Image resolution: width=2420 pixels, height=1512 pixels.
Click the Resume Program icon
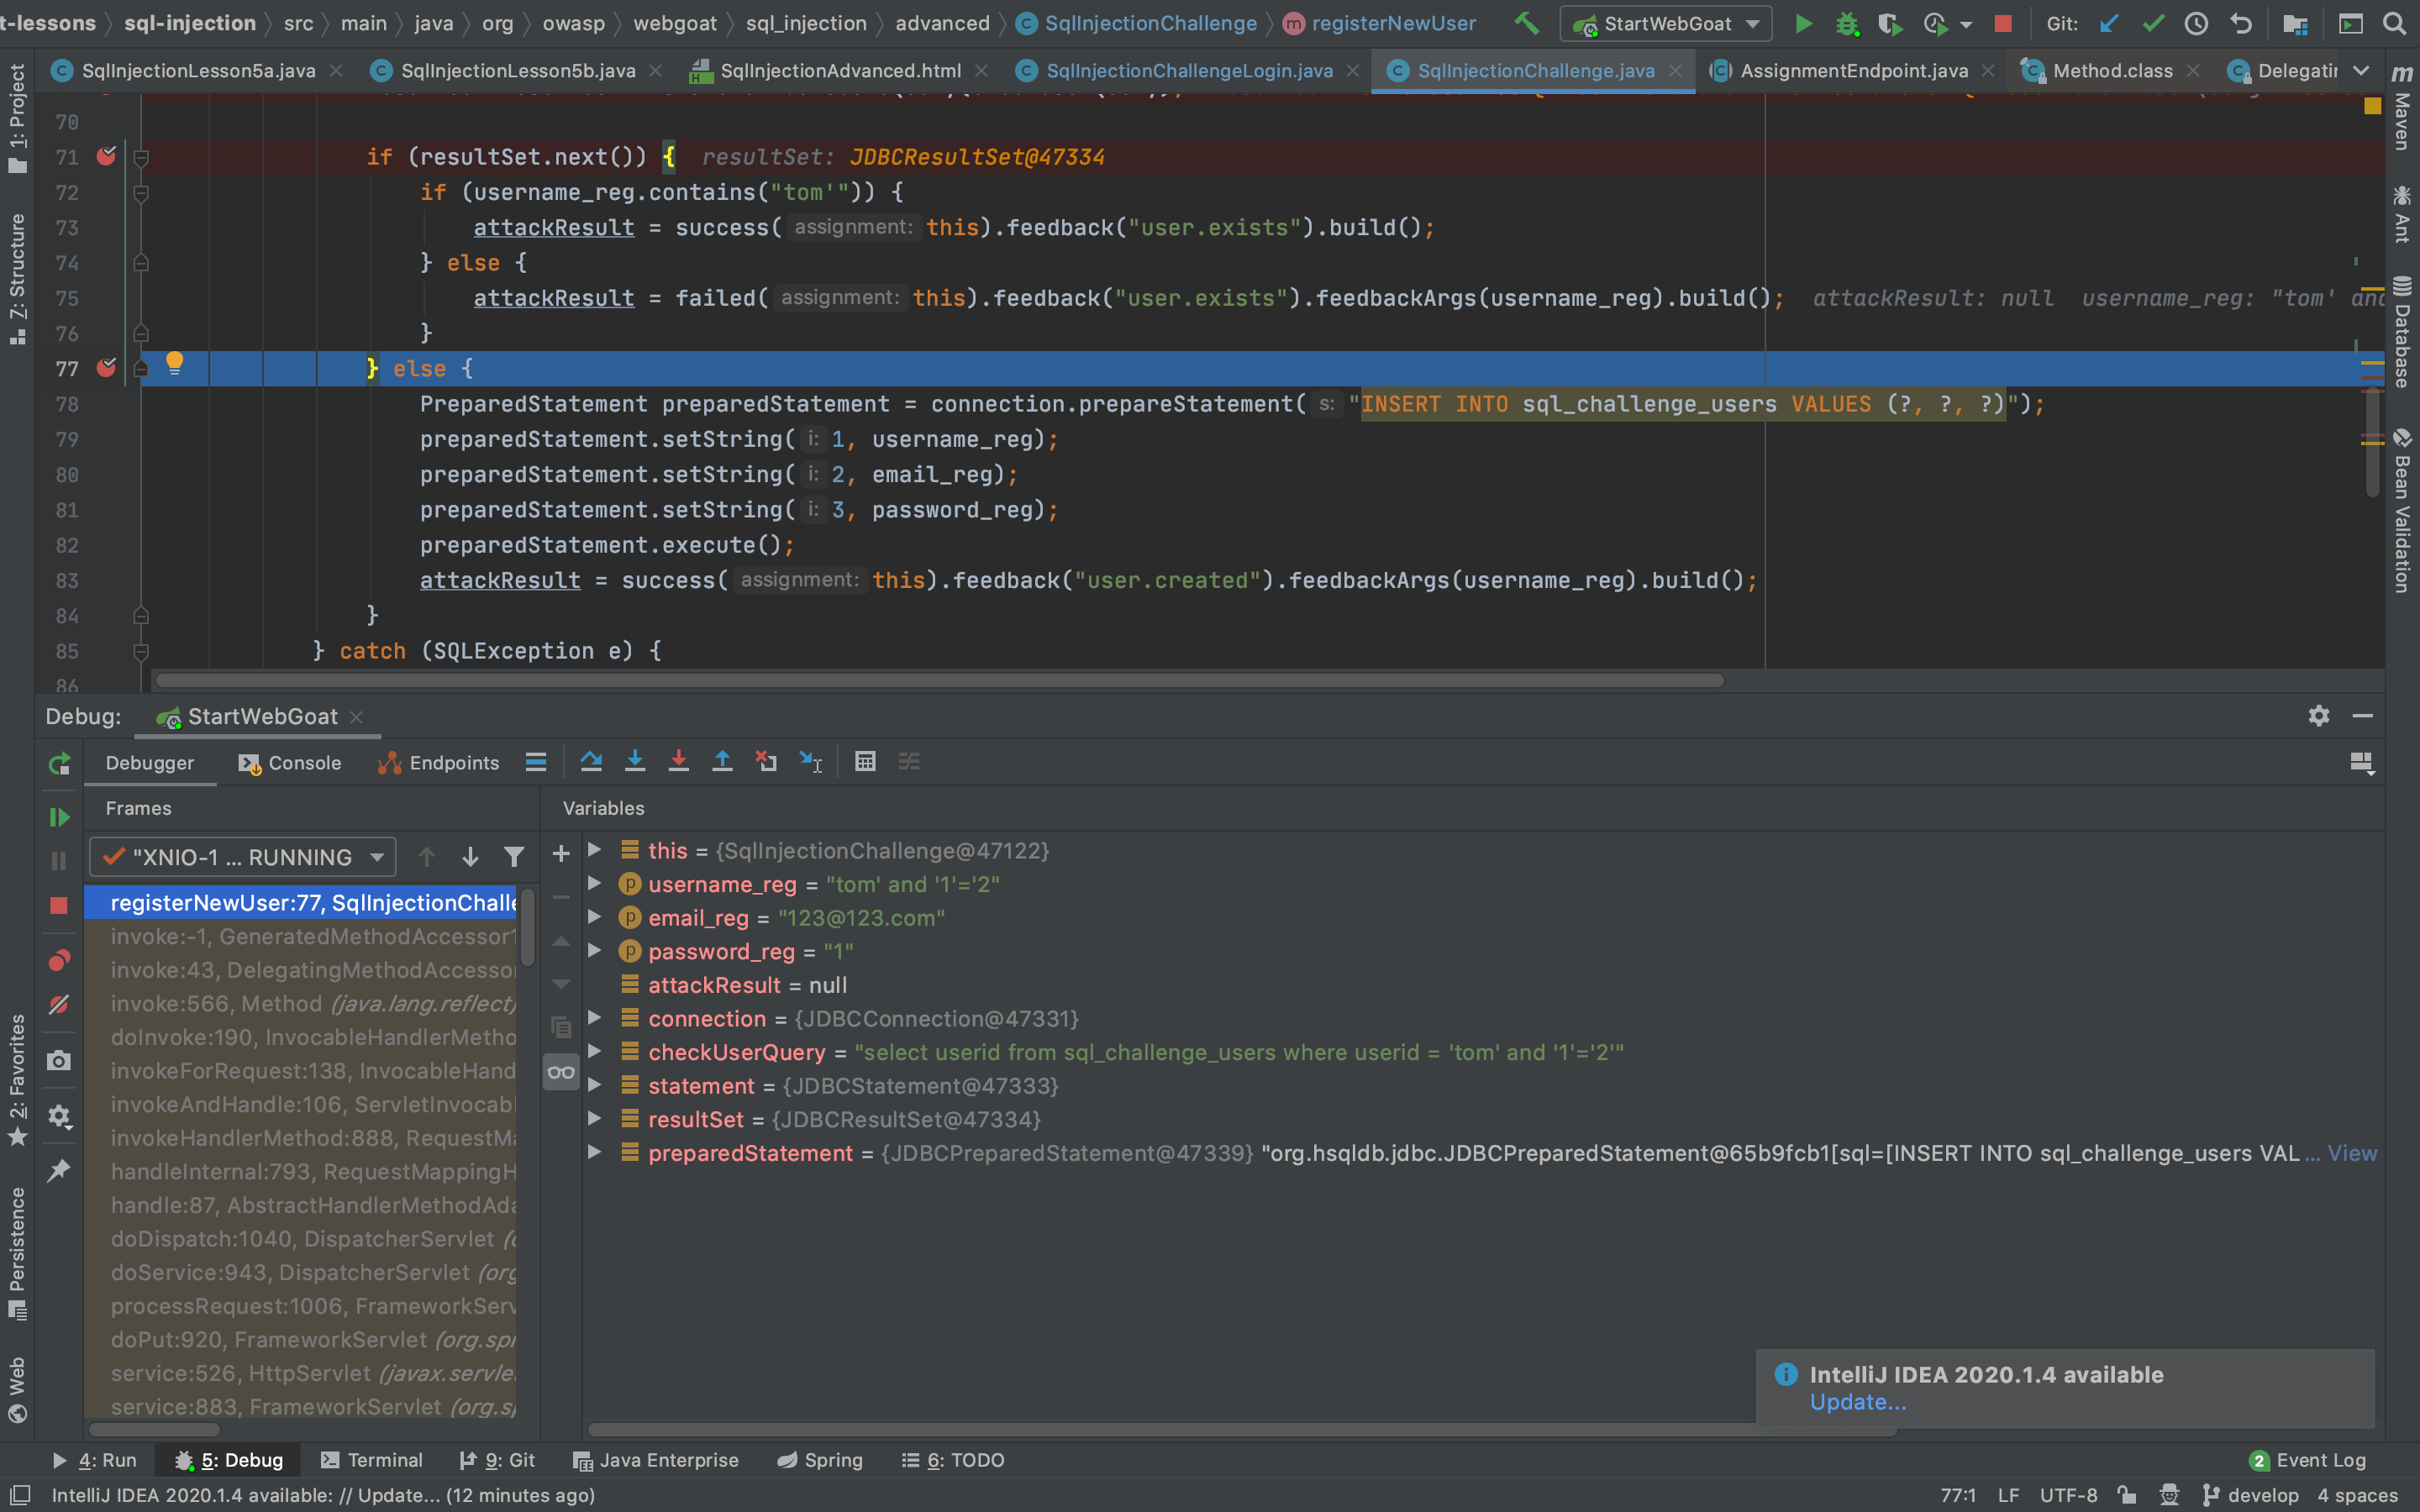pos(59,817)
